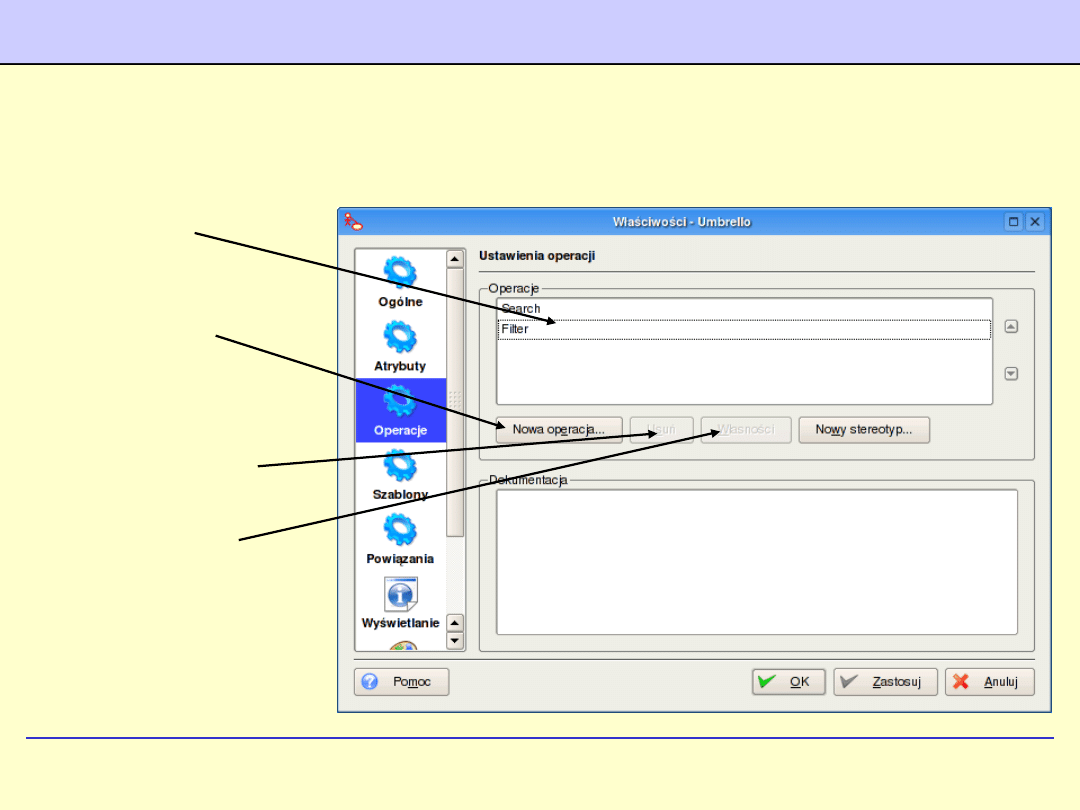This screenshot has height=810, width=1080.
Task: Move operation up with the up arrow
Action: [x=1011, y=326]
